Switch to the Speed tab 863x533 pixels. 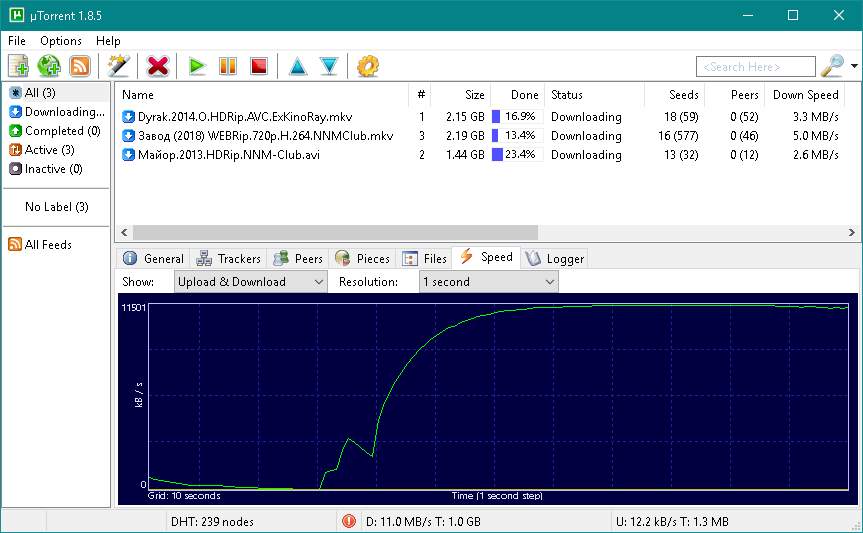(487, 257)
